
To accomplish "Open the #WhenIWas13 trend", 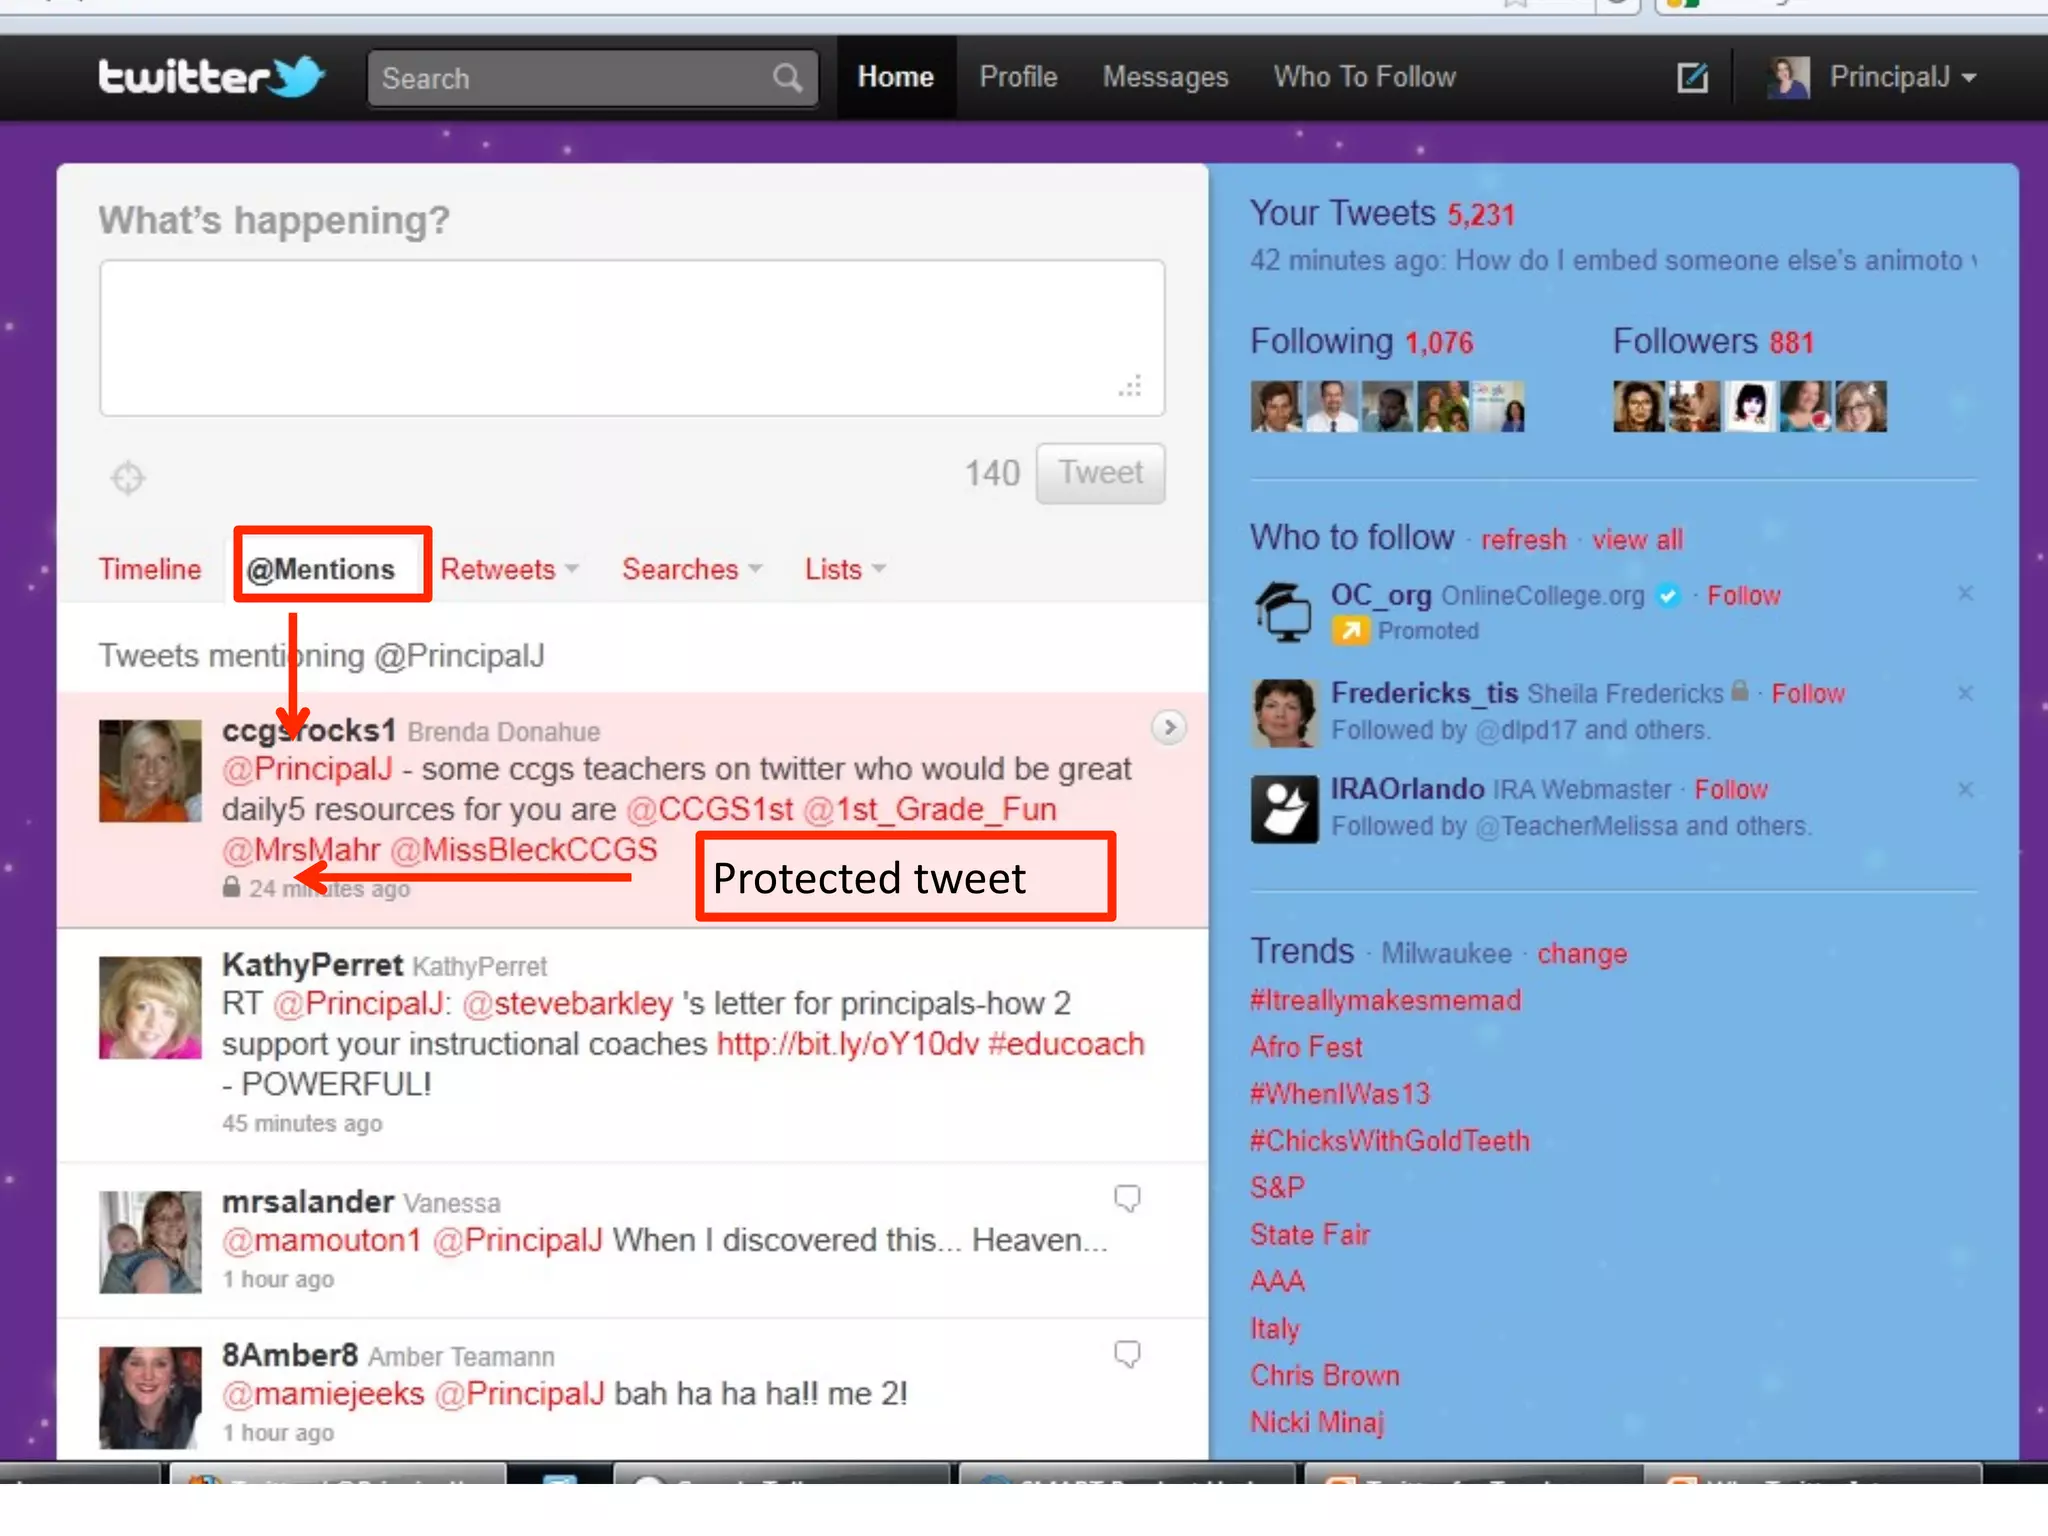I will coord(1340,1094).
